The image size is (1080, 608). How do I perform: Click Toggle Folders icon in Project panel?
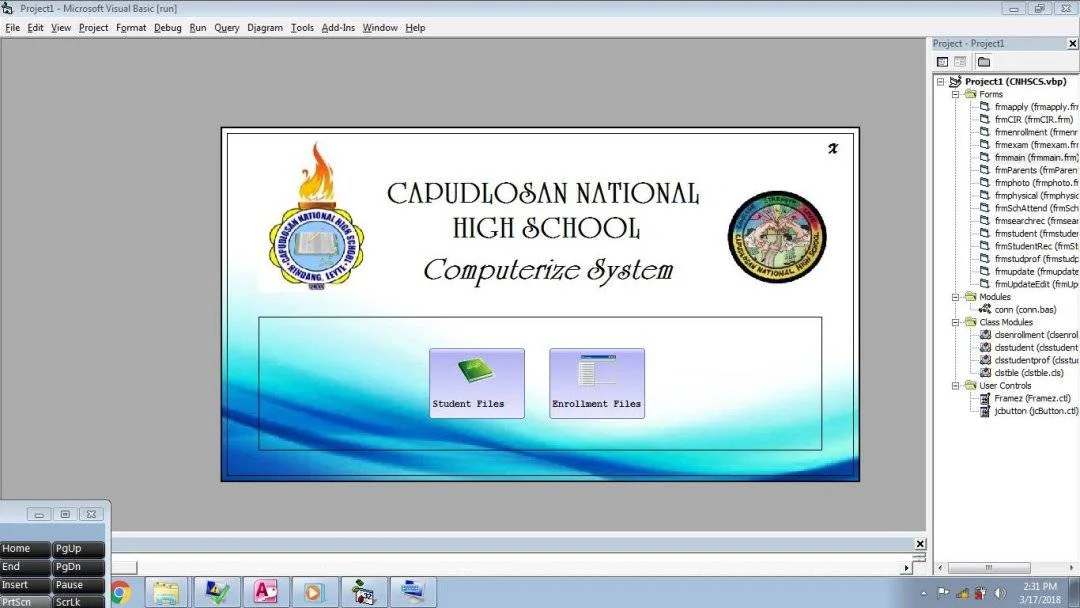[984, 61]
